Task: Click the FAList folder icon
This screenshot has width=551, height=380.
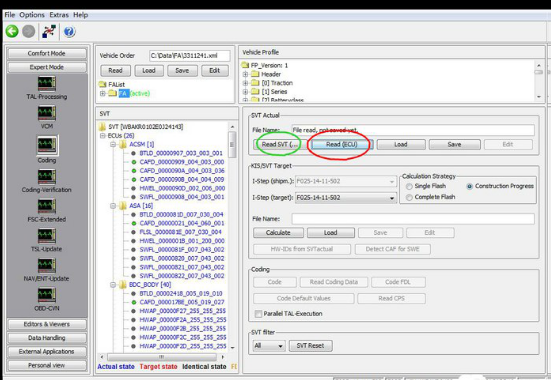Action: tap(103, 84)
